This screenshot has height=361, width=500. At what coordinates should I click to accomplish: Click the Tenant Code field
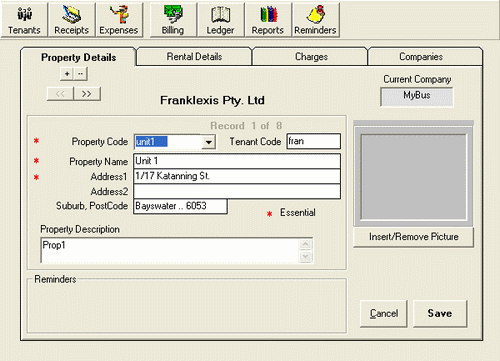click(x=313, y=141)
